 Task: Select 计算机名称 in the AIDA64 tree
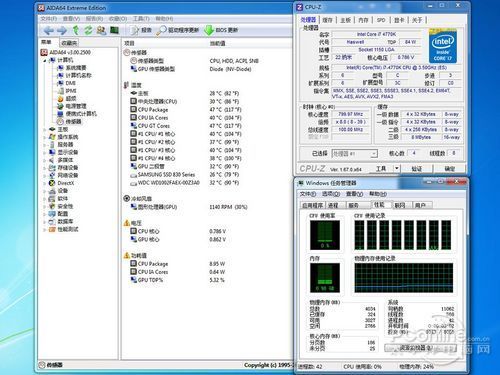[75, 75]
